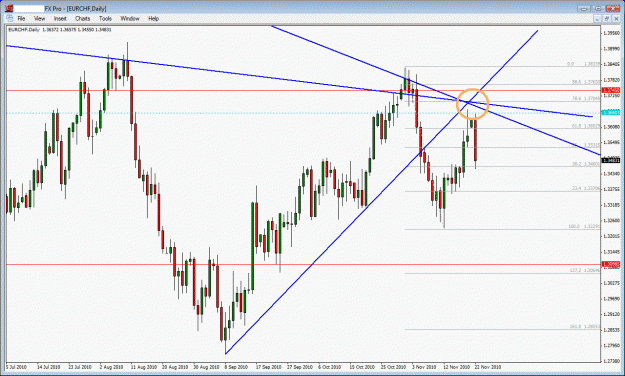Image resolution: width=625 pixels, height=376 pixels.
Task: Click the 1.29690 price axis label
Action: (611, 299)
